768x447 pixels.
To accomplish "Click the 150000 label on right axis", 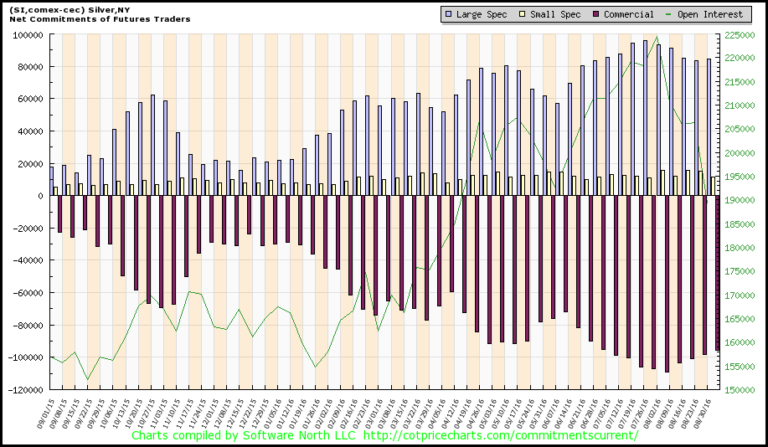I will [x=740, y=390].
